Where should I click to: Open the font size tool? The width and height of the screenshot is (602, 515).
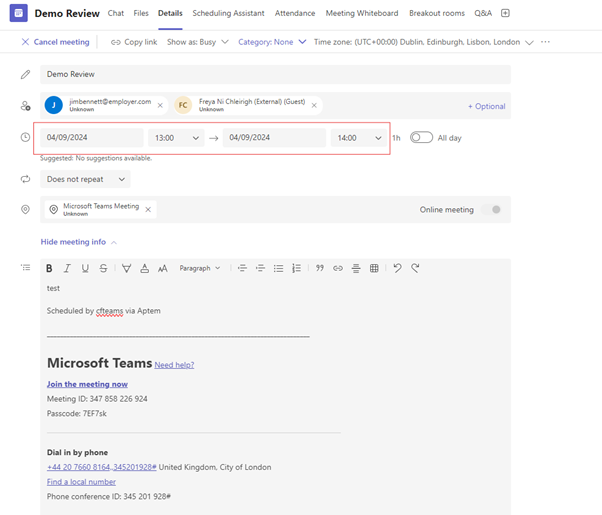click(x=163, y=268)
